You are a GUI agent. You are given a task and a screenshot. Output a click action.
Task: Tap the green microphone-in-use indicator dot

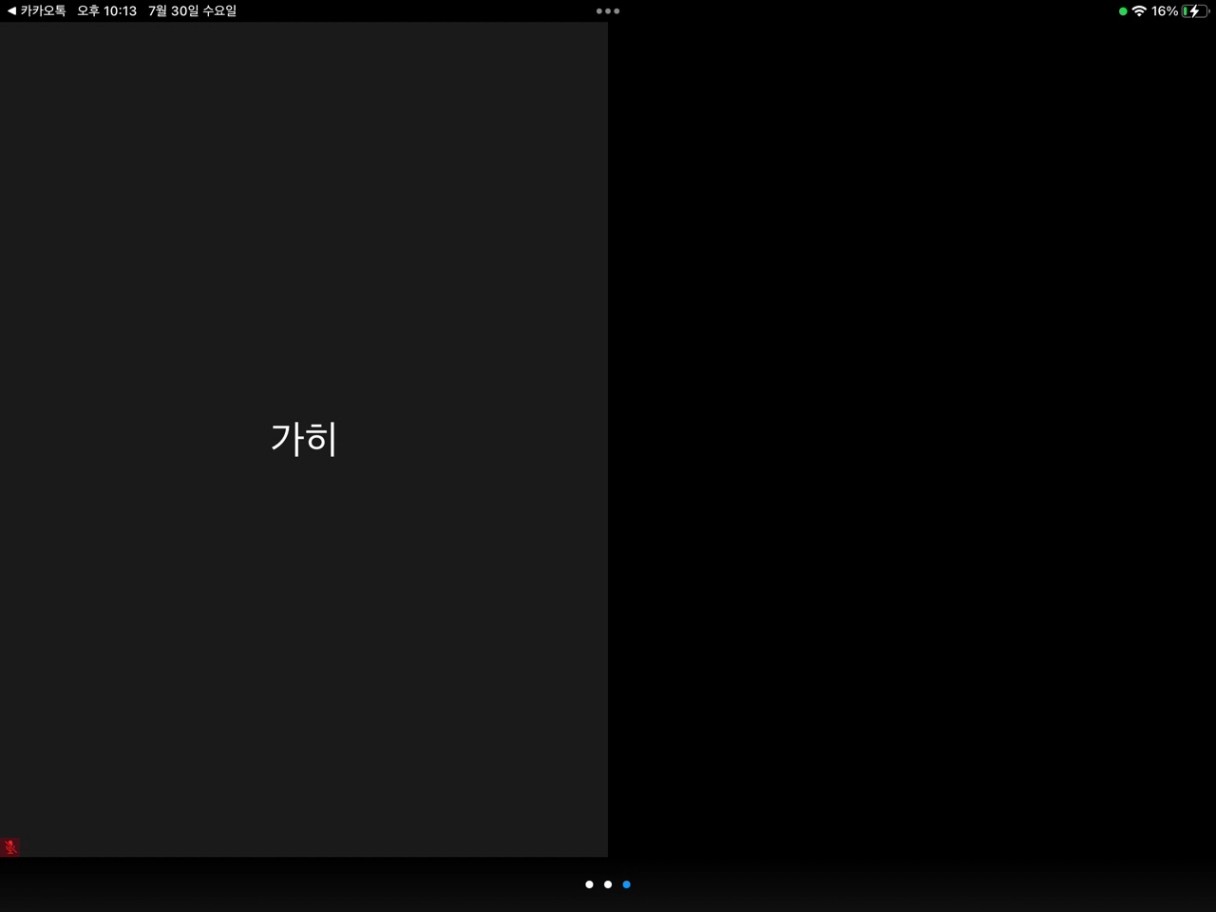(x=1123, y=11)
